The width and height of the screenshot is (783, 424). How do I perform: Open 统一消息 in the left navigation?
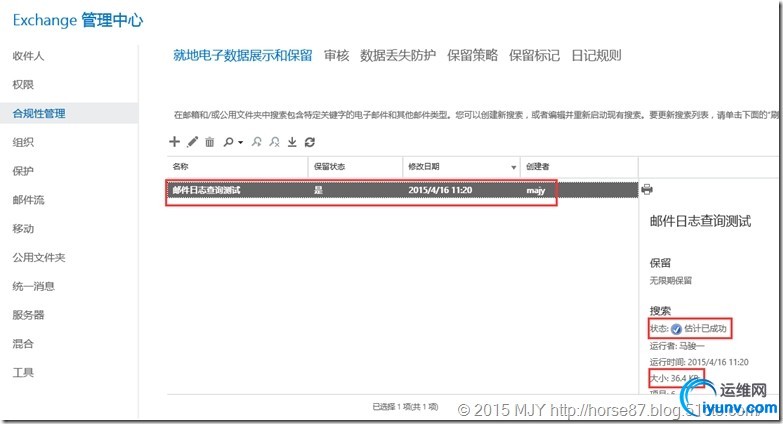point(33,286)
